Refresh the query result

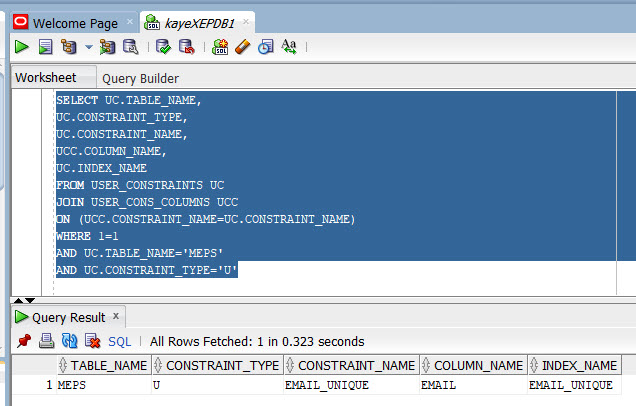point(69,341)
